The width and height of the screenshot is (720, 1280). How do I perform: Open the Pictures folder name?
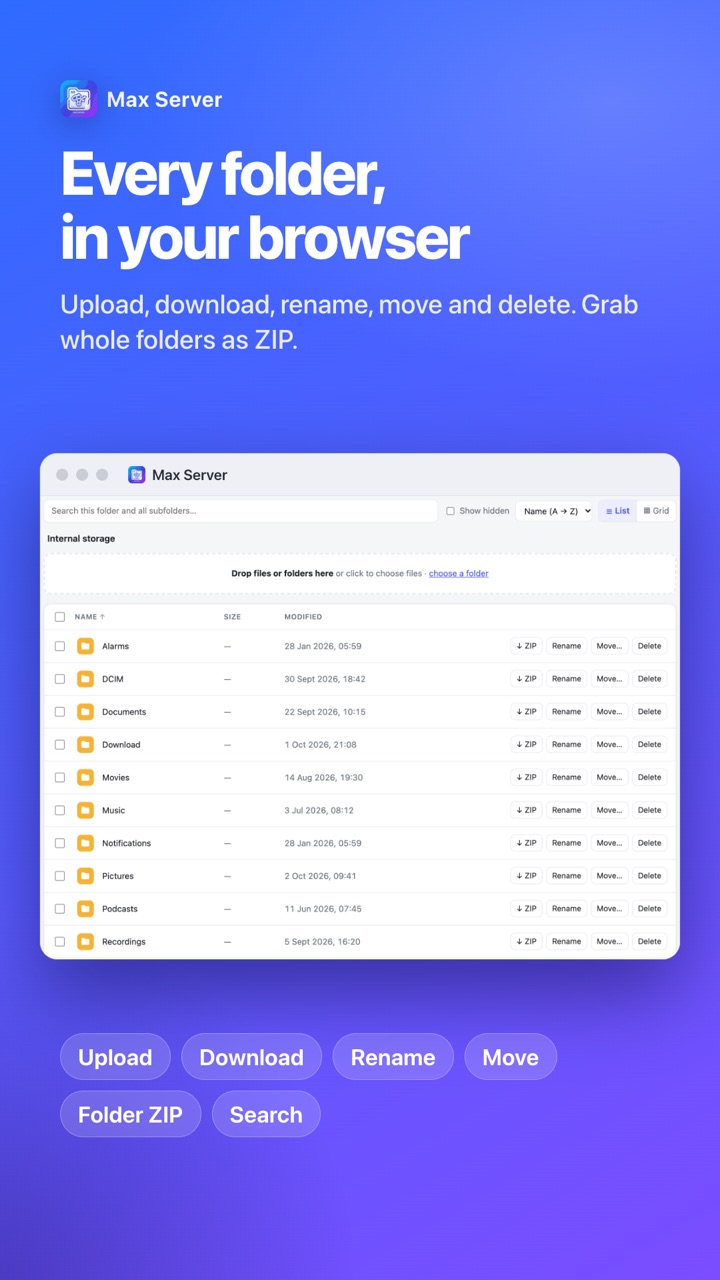[x=118, y=876]
